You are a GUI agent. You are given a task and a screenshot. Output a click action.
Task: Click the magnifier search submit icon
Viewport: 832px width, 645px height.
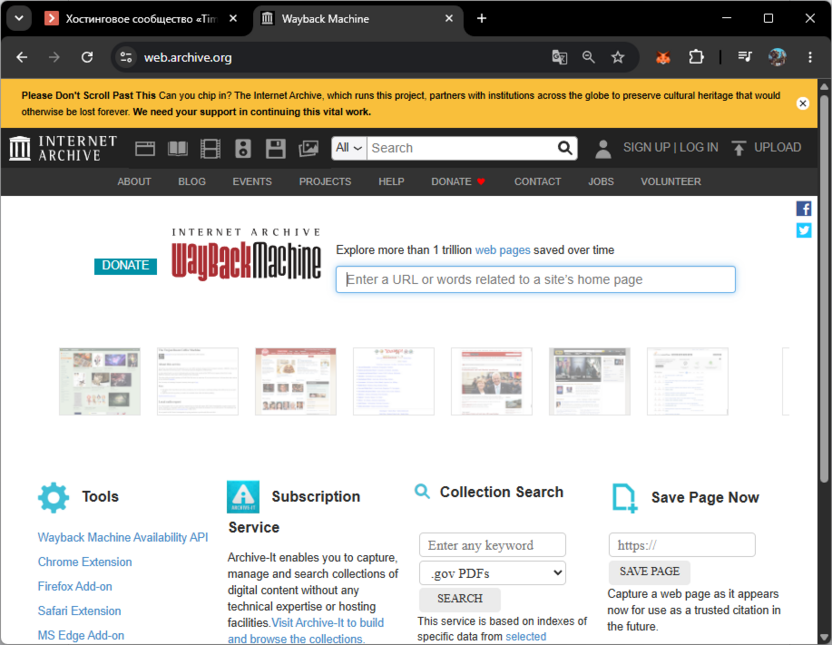565,148
